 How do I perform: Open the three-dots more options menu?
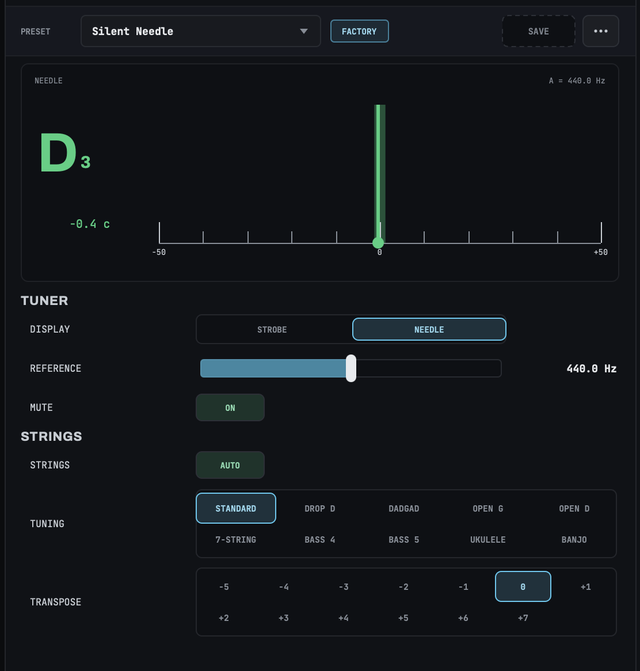601,31
